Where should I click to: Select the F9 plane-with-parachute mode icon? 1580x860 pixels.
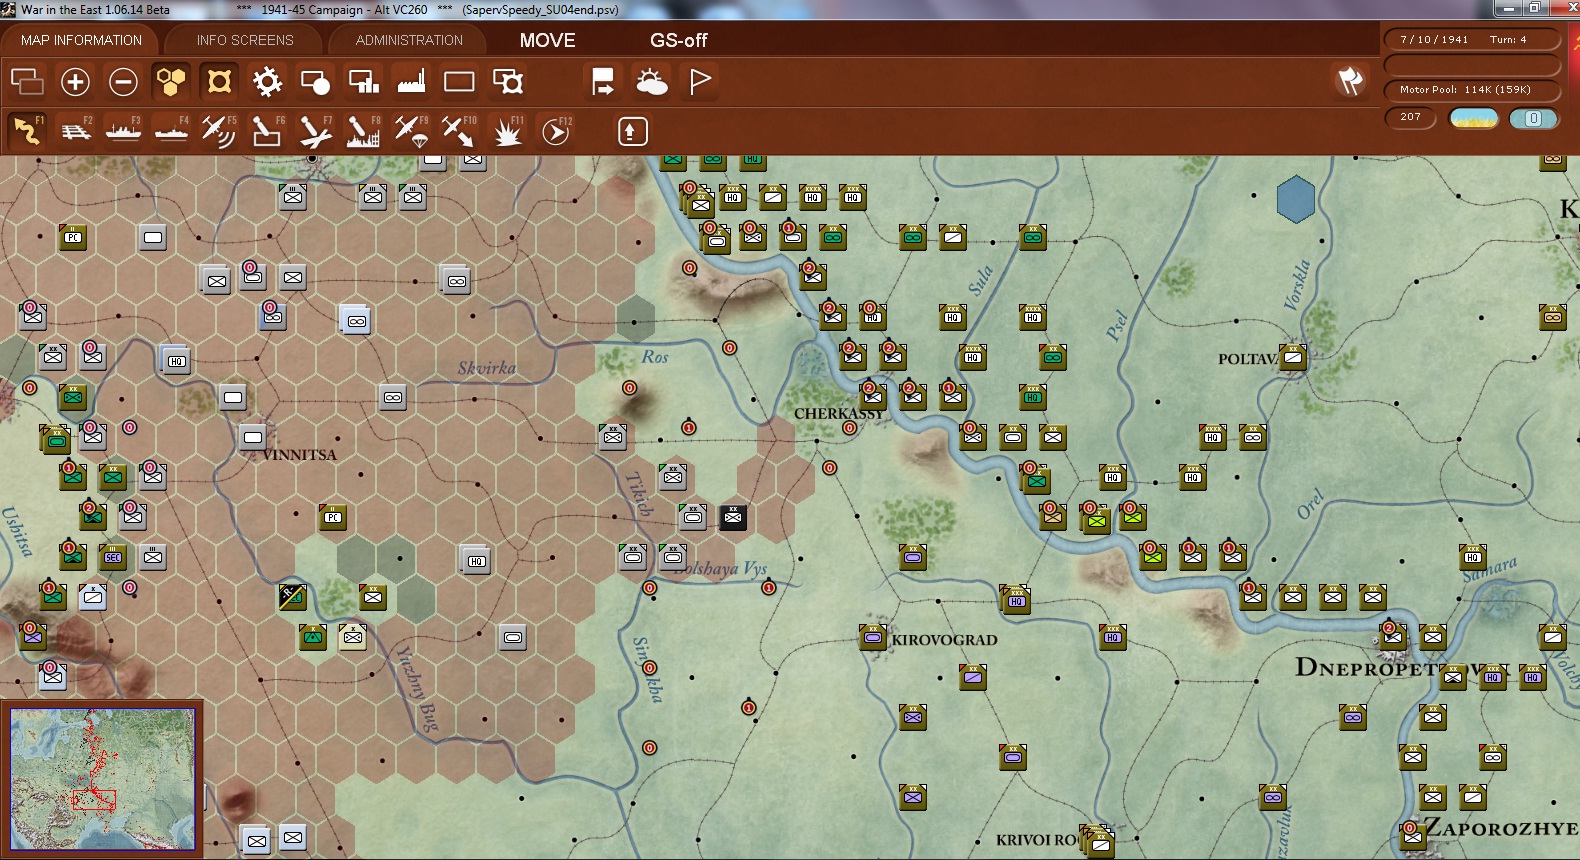click(411, 131)
